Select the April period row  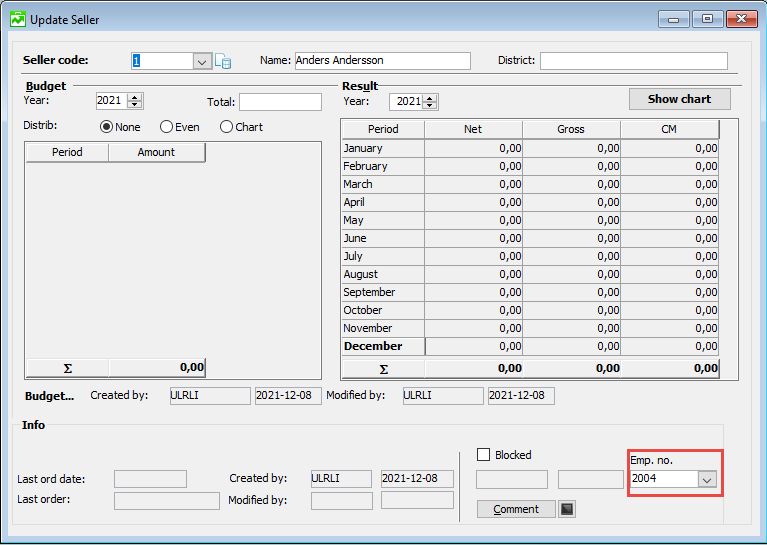coord(530,202)
